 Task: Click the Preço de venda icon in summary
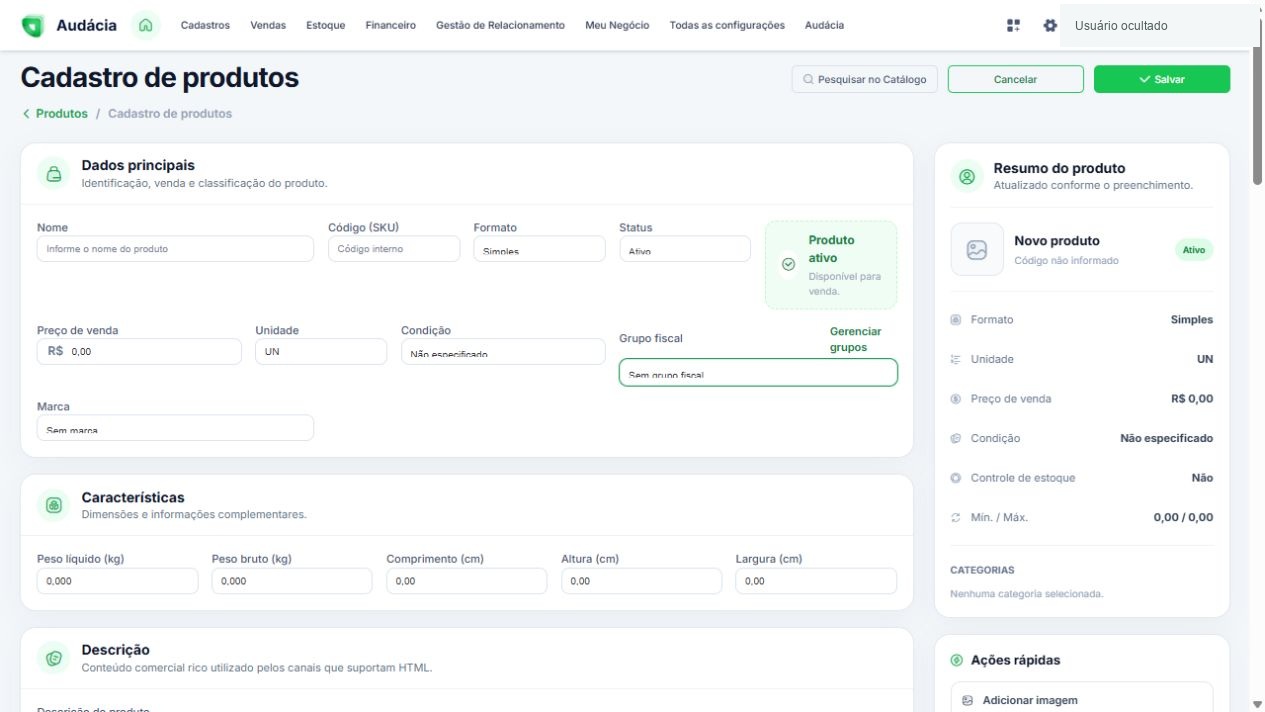[956, 399]
